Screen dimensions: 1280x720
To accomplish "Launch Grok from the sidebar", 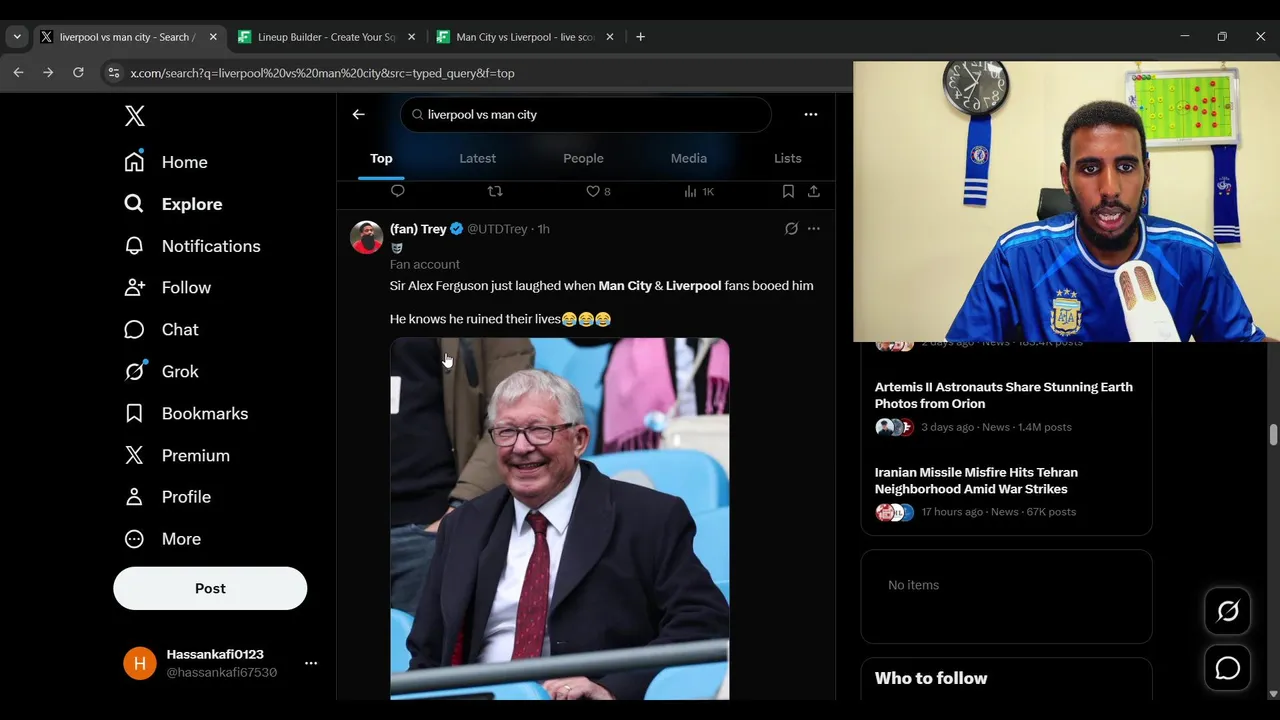I will [x=161, y=372].
